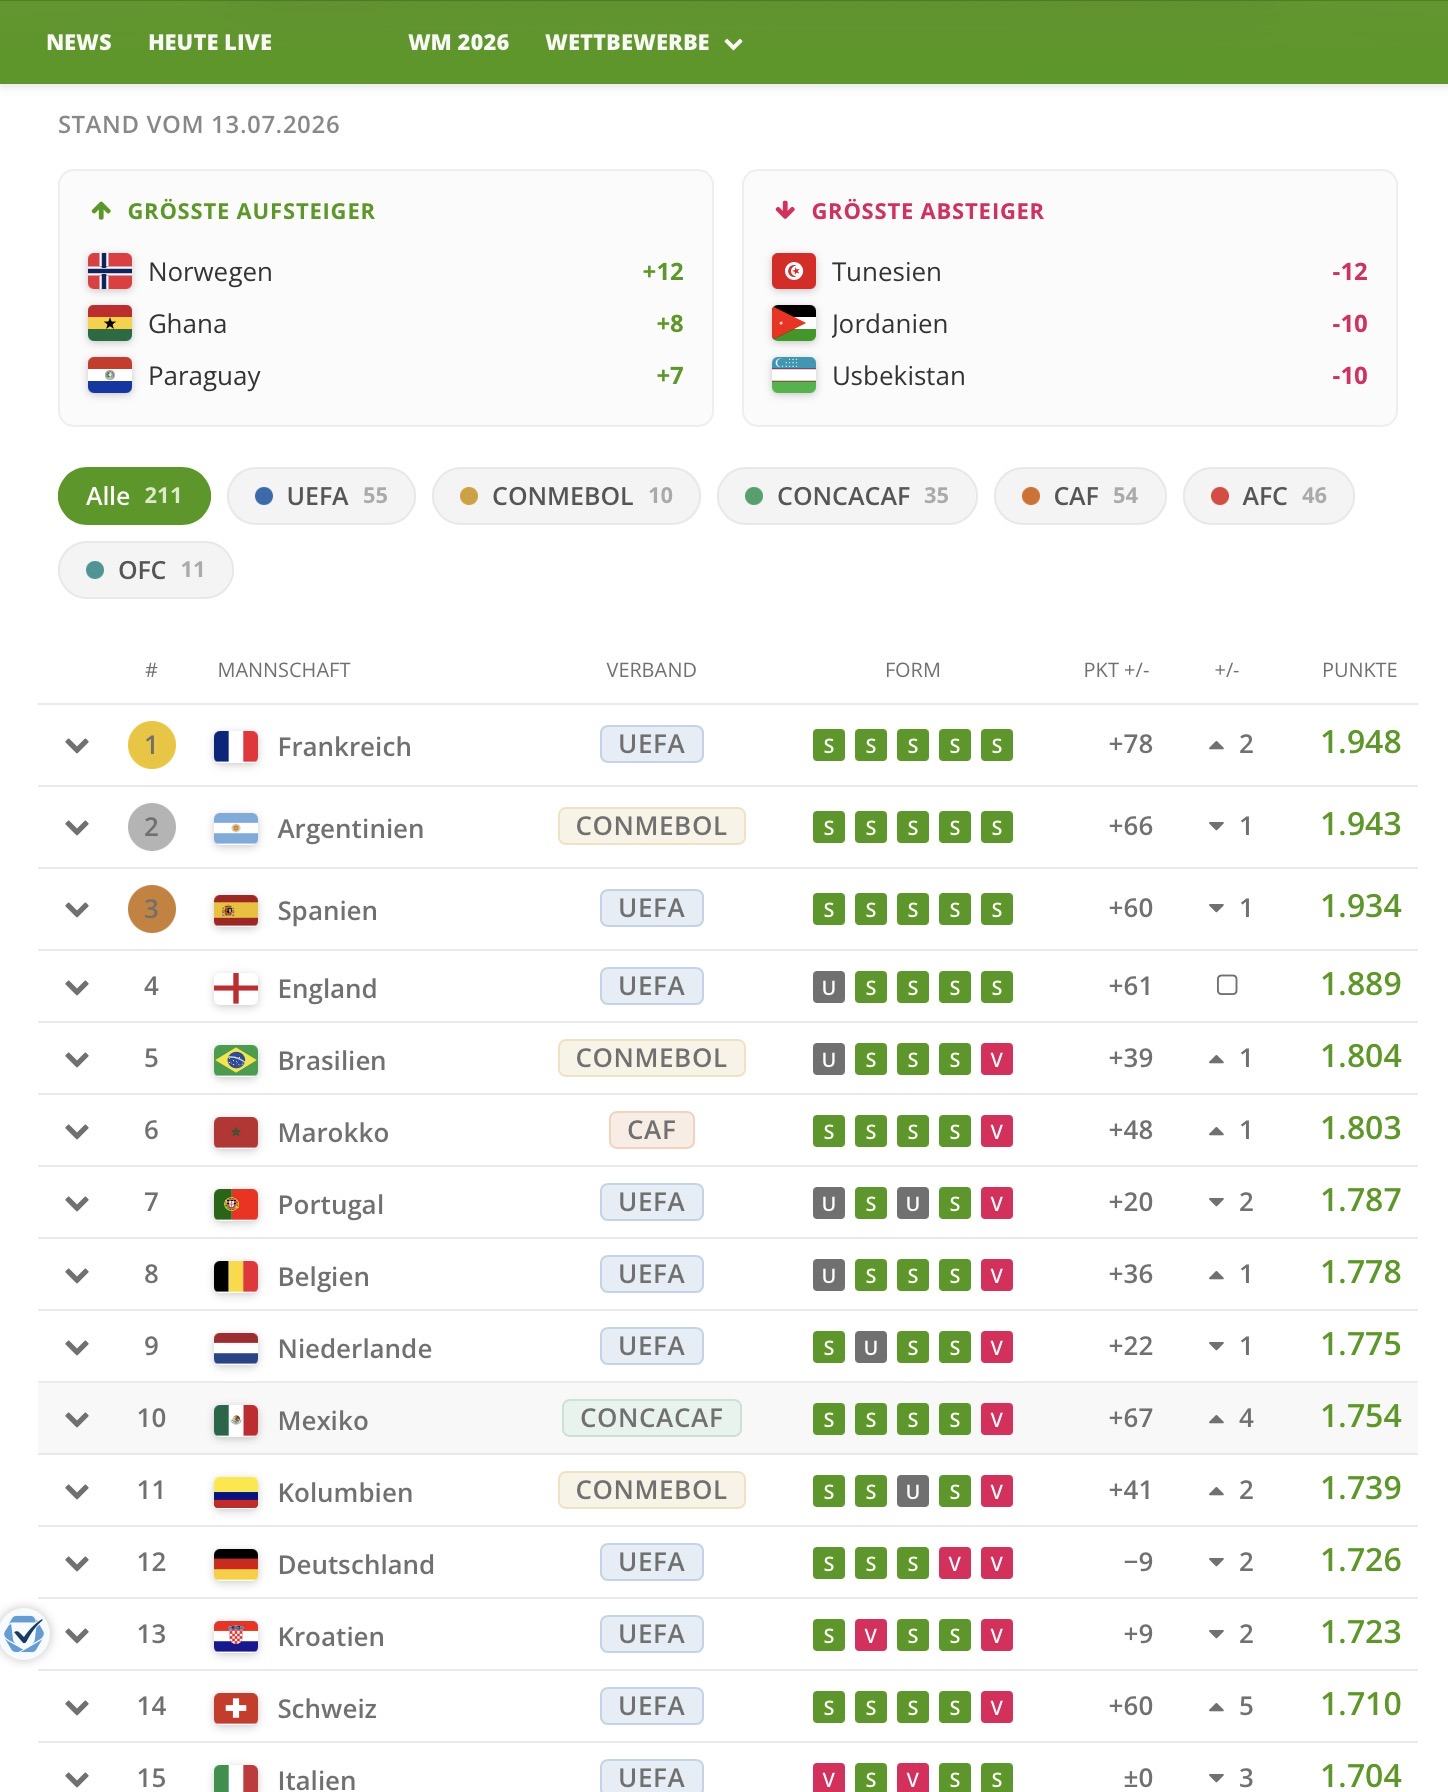Toggle the OFC 11 filter pill
1448x1792 pixels.
click(146, 570)
